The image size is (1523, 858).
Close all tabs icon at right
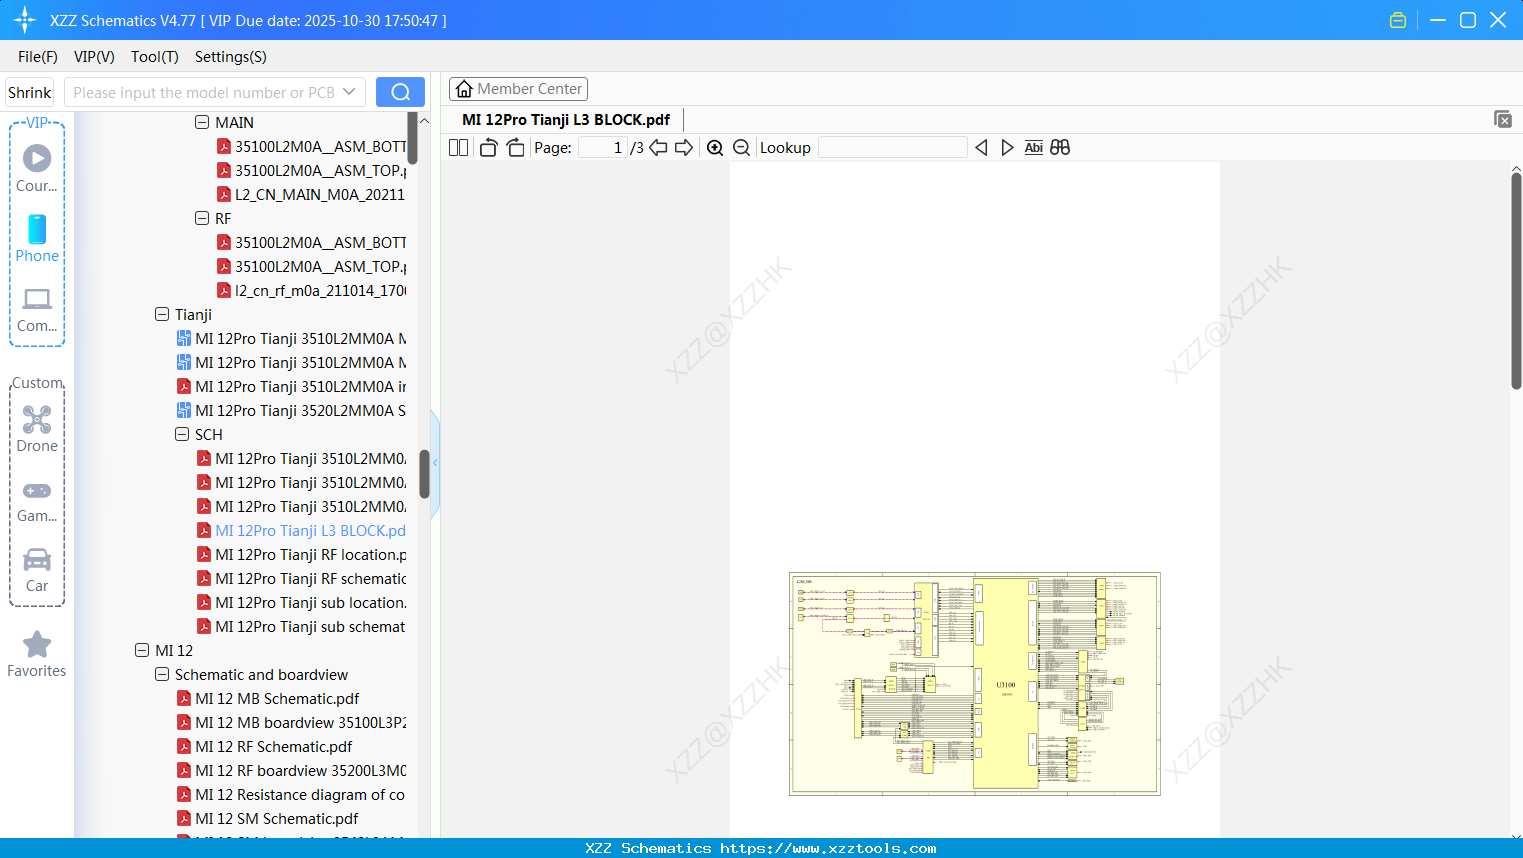(1503, 119)
